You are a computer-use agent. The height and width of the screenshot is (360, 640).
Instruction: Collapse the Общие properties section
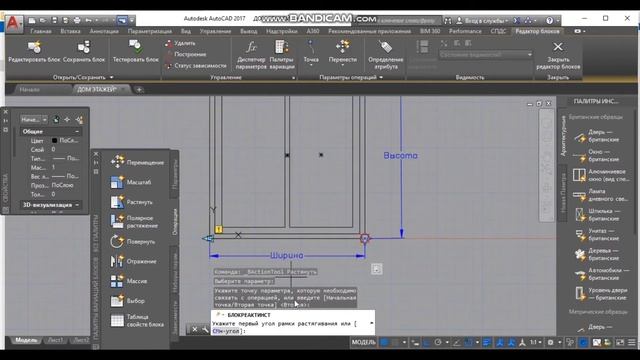(x=77, y=131)
